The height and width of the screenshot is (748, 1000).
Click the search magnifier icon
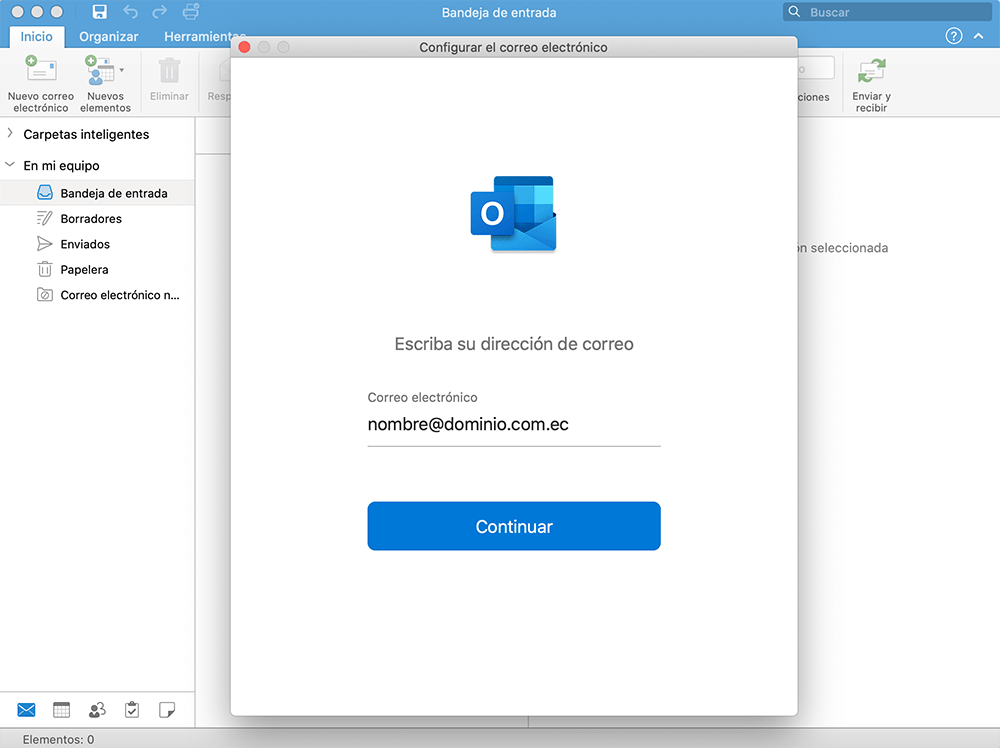[794, 11]
